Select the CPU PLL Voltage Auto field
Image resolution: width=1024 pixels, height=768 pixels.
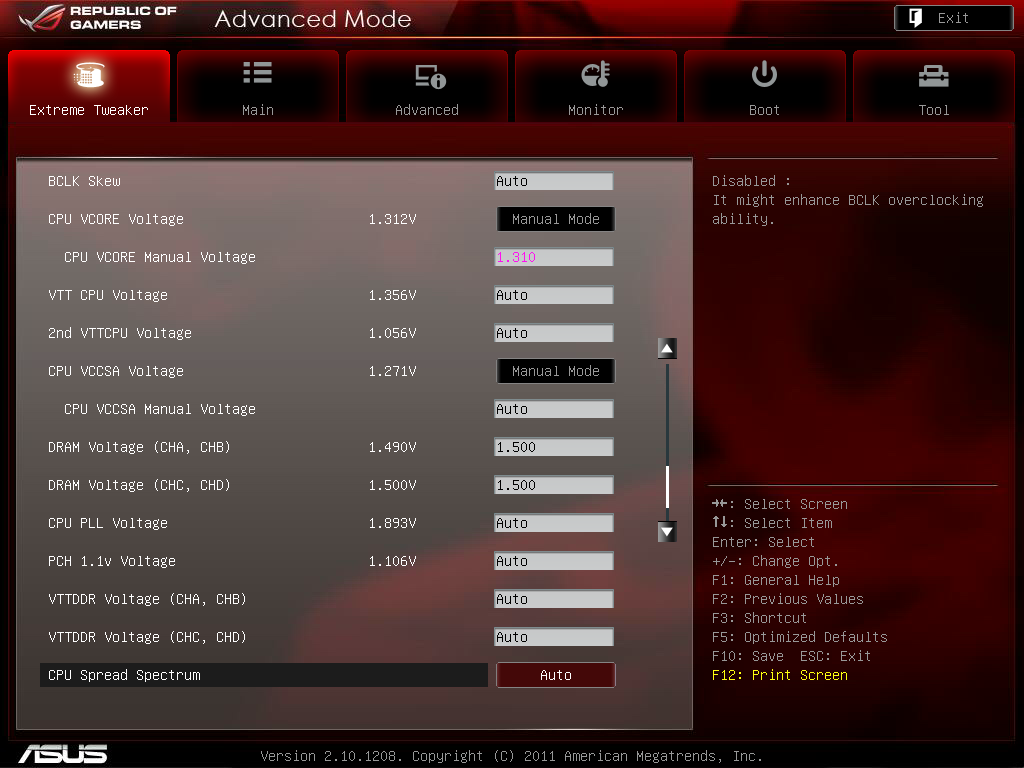(x=554, y=523)
